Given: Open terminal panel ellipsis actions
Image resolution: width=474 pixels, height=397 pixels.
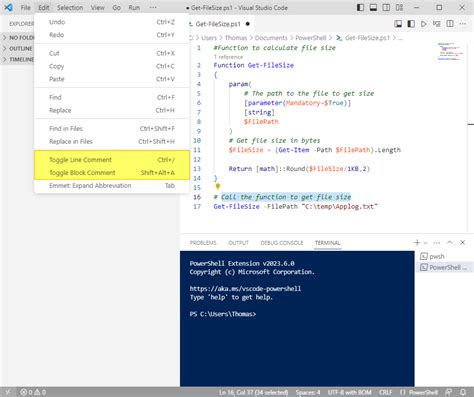Looking at the screenshot, I should [437, 243].
